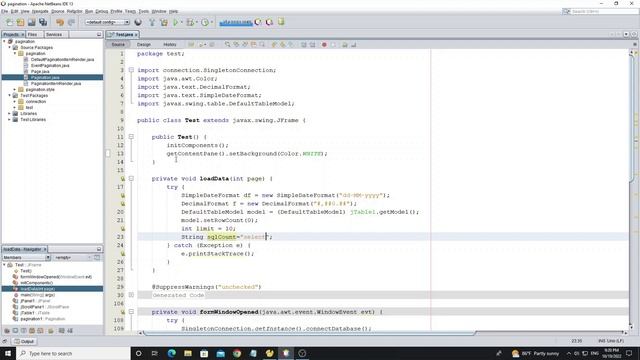
Task: Open the Refactor menu
Action: pyautogui.click(x=74, y=11)
